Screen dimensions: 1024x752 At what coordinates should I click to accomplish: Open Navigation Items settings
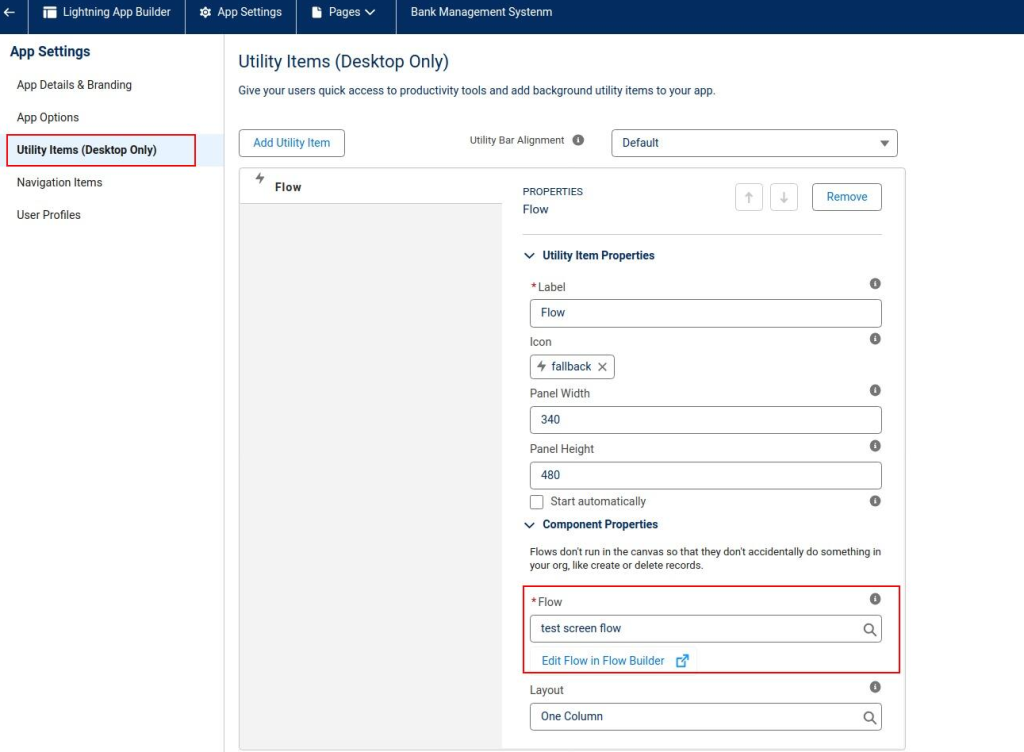59,183
